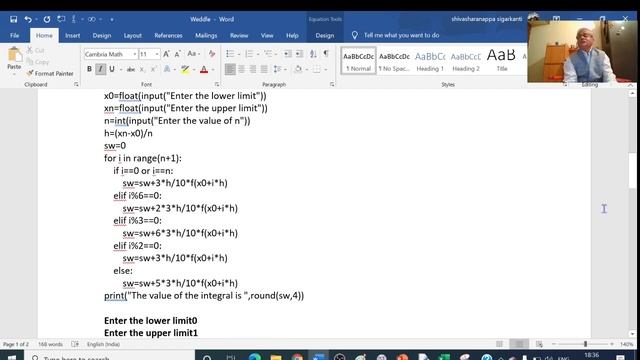Align text to the right
Image resolution: width=640 pixels, height=360 pixels.
point(253,69)
